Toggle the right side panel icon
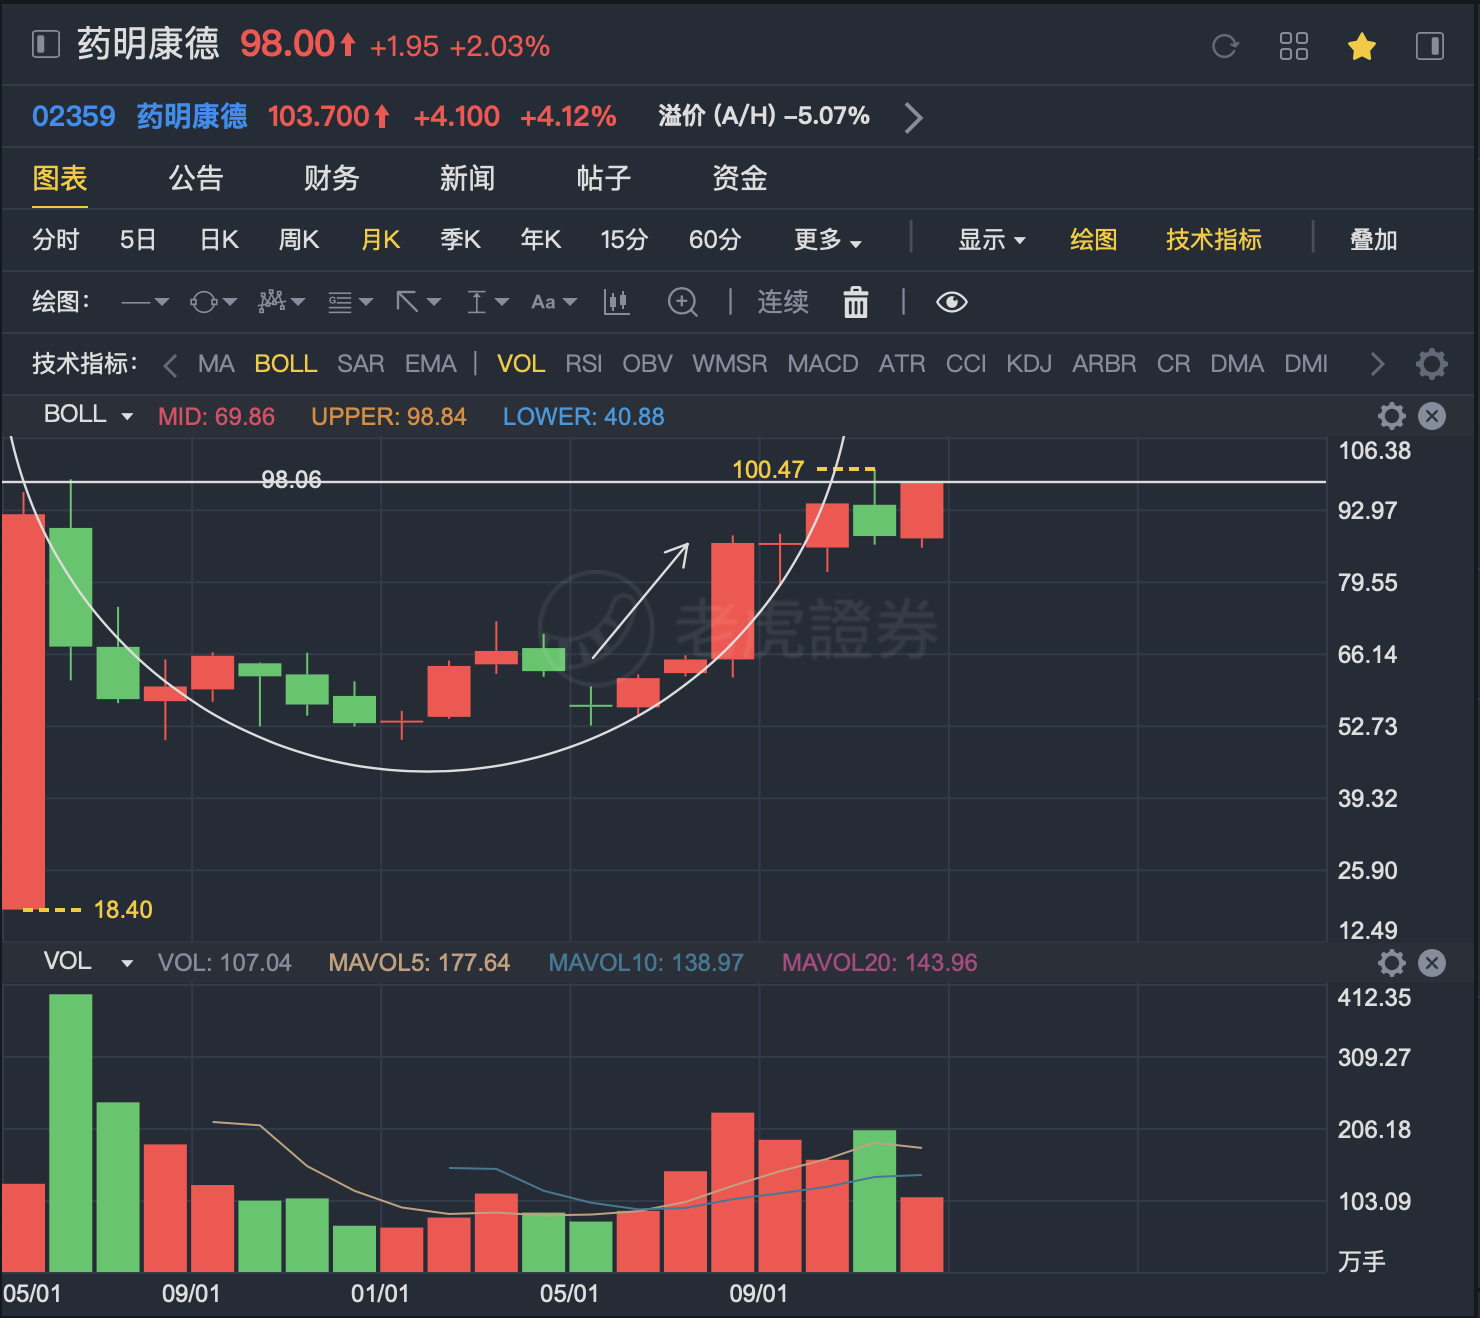Screen dimensions: 1480x1318 coord(1430,46)
